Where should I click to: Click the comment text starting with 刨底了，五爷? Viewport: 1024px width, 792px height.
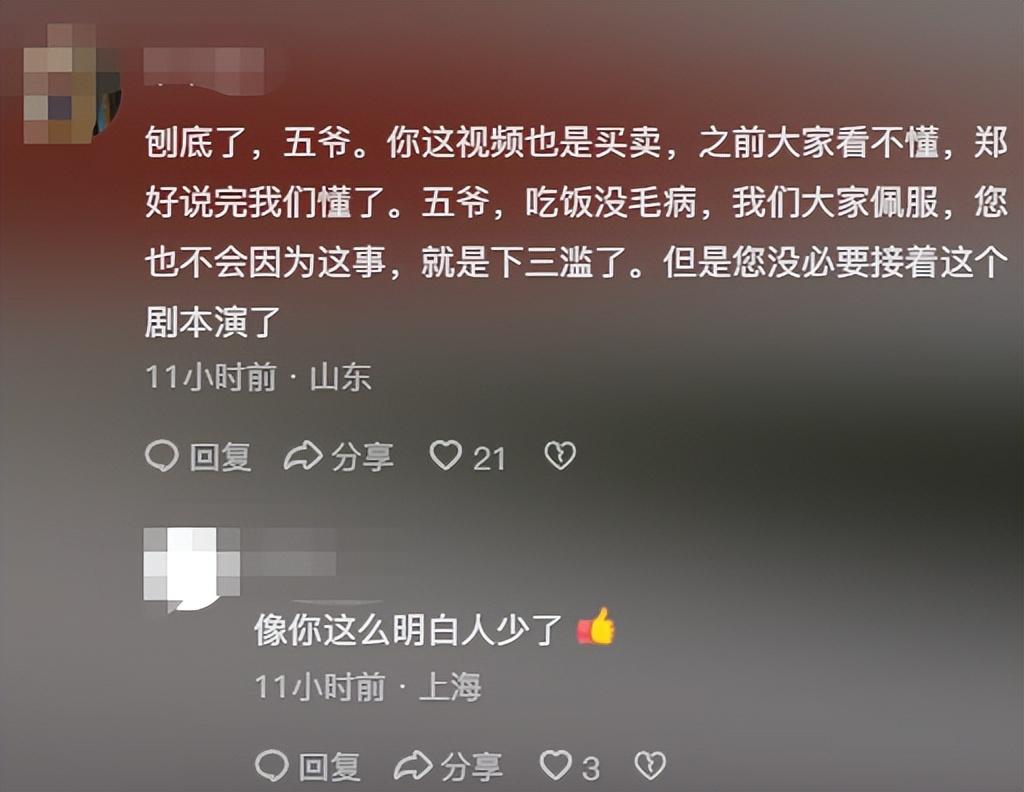click(576, 232)
